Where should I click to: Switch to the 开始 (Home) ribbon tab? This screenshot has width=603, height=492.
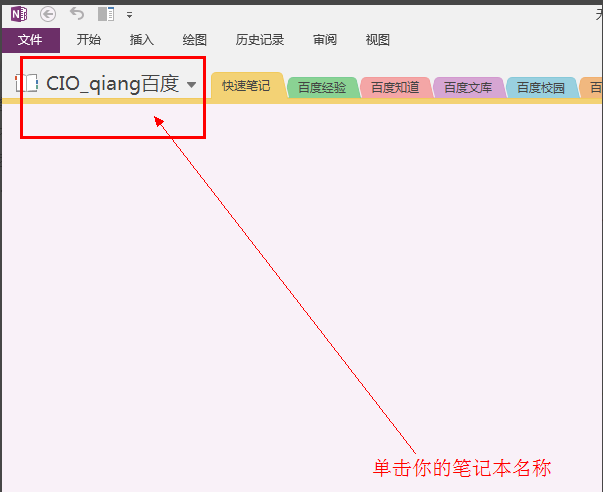tap(89, 40)
